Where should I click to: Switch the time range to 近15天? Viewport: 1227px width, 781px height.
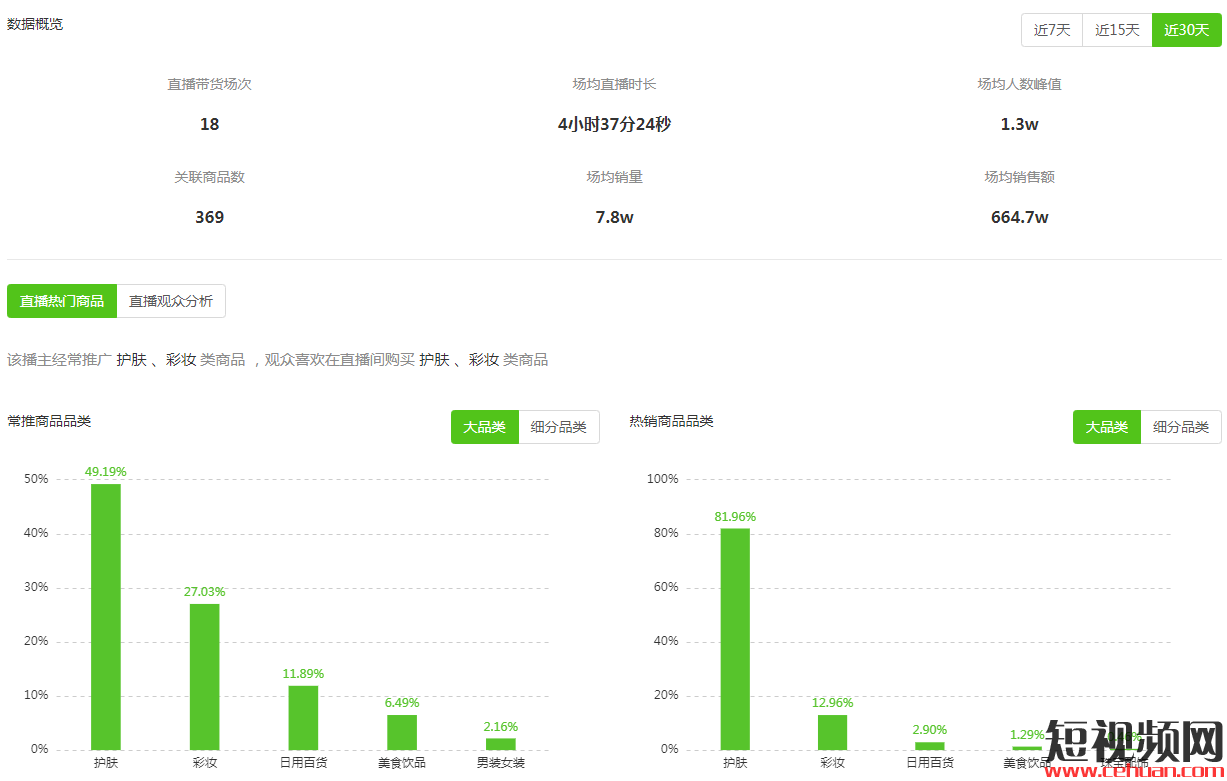coord(1117,30)
